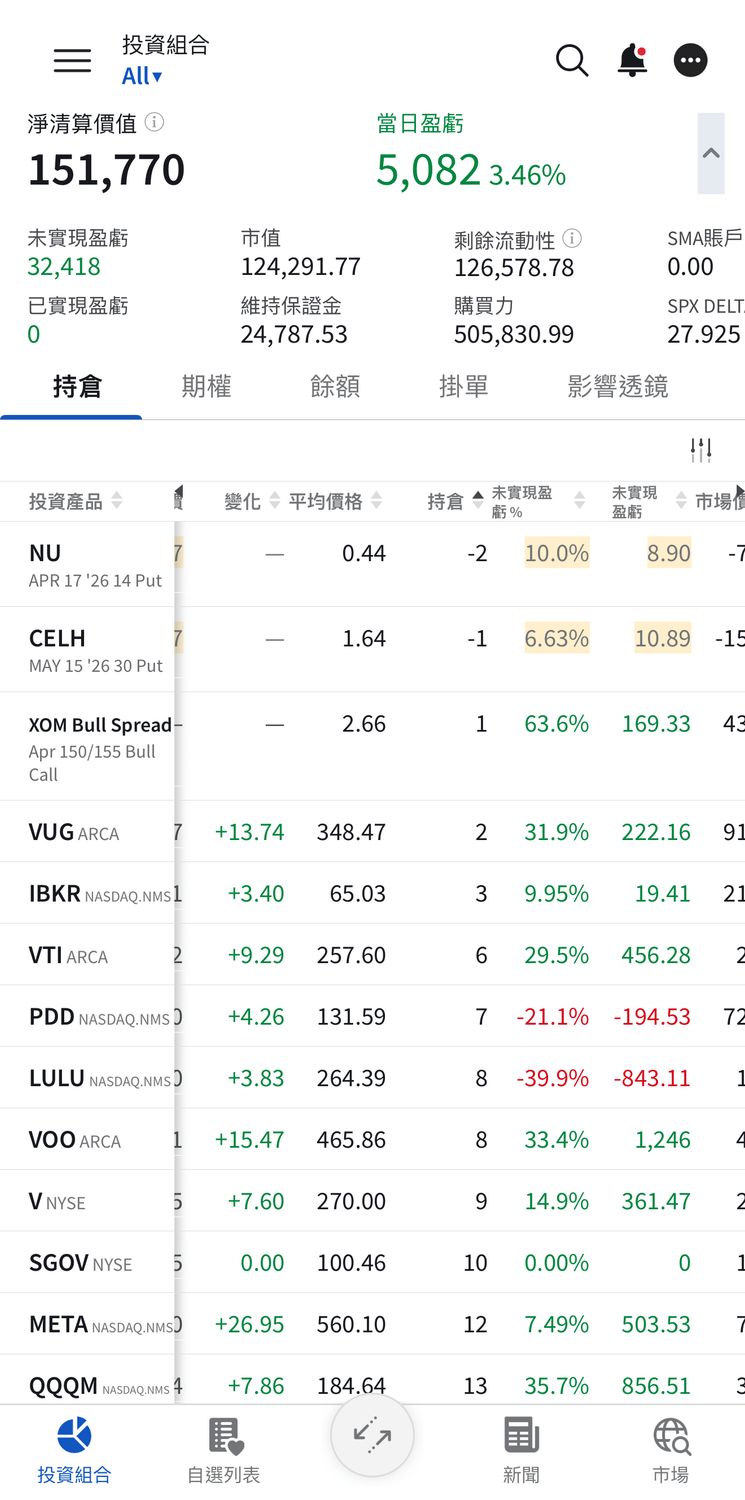Viewport: 745px width, 1500px height.
Task: Open the hamburger menu
Action: click(x=72, y=61)
